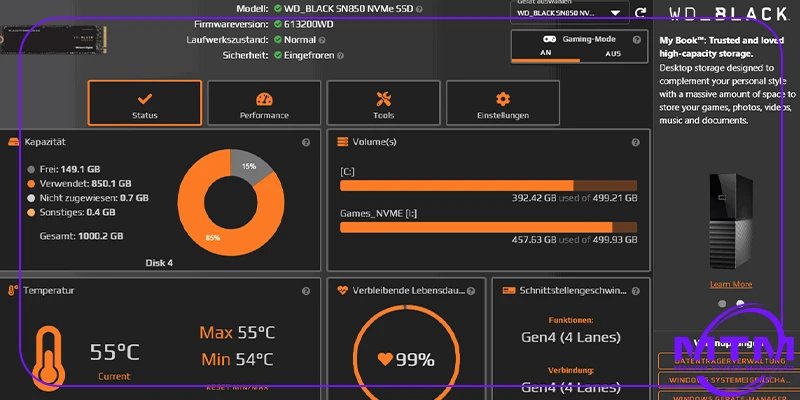Click Kapazität panel help icon
The height and width of the screenshot is (400, 800).
point(306,142)
